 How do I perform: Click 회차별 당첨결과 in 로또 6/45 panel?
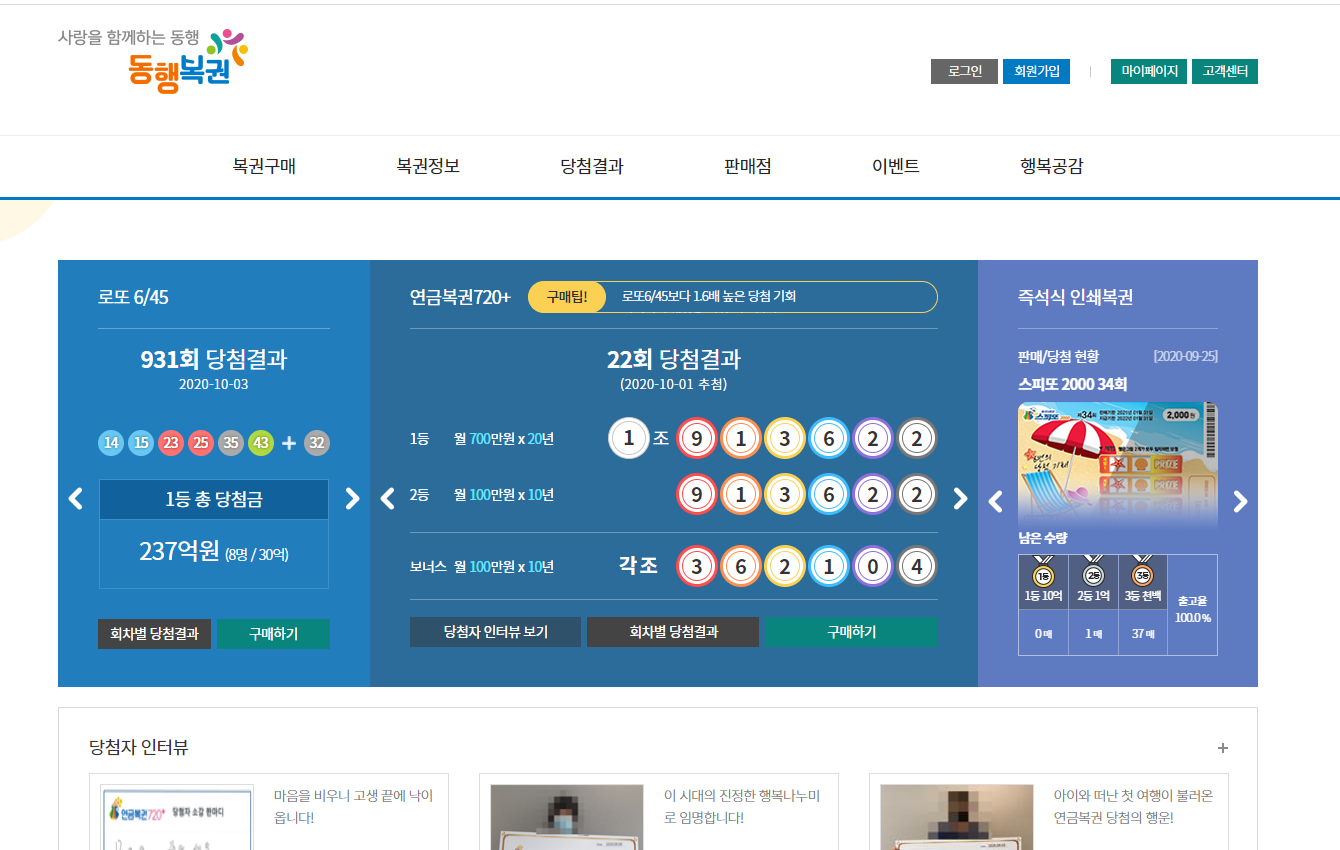tap(154, 634)
